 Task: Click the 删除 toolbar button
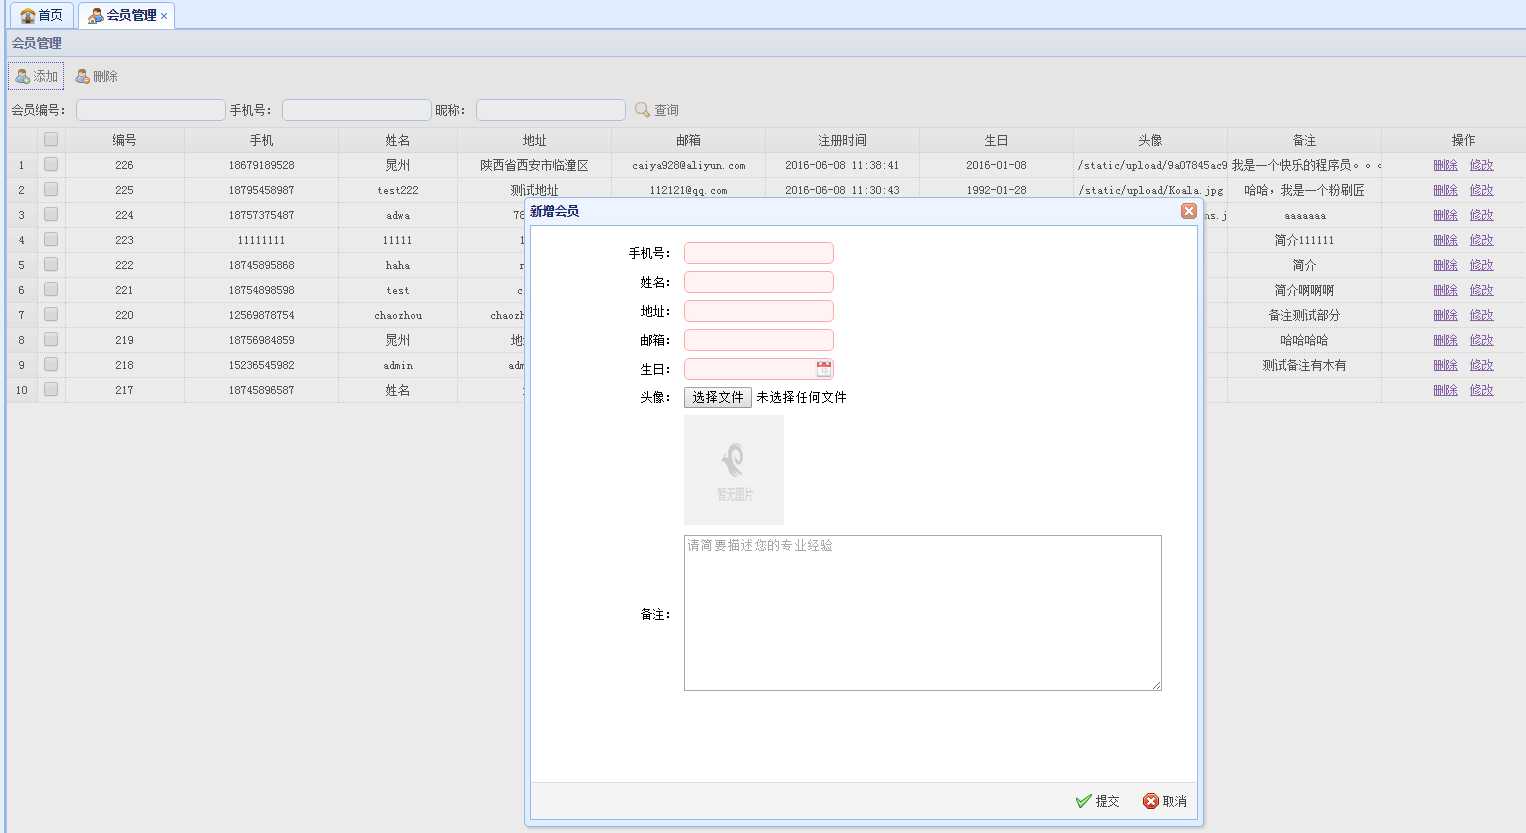point(96,76)
